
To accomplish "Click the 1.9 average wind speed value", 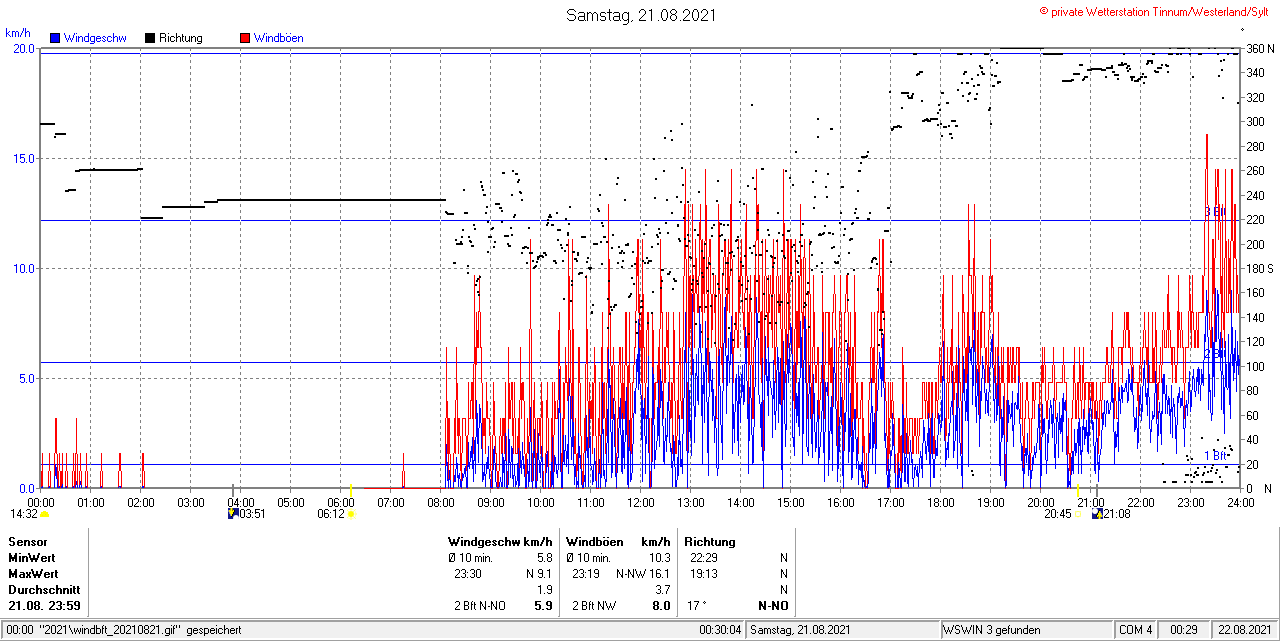I will click(x=544, y=590).
